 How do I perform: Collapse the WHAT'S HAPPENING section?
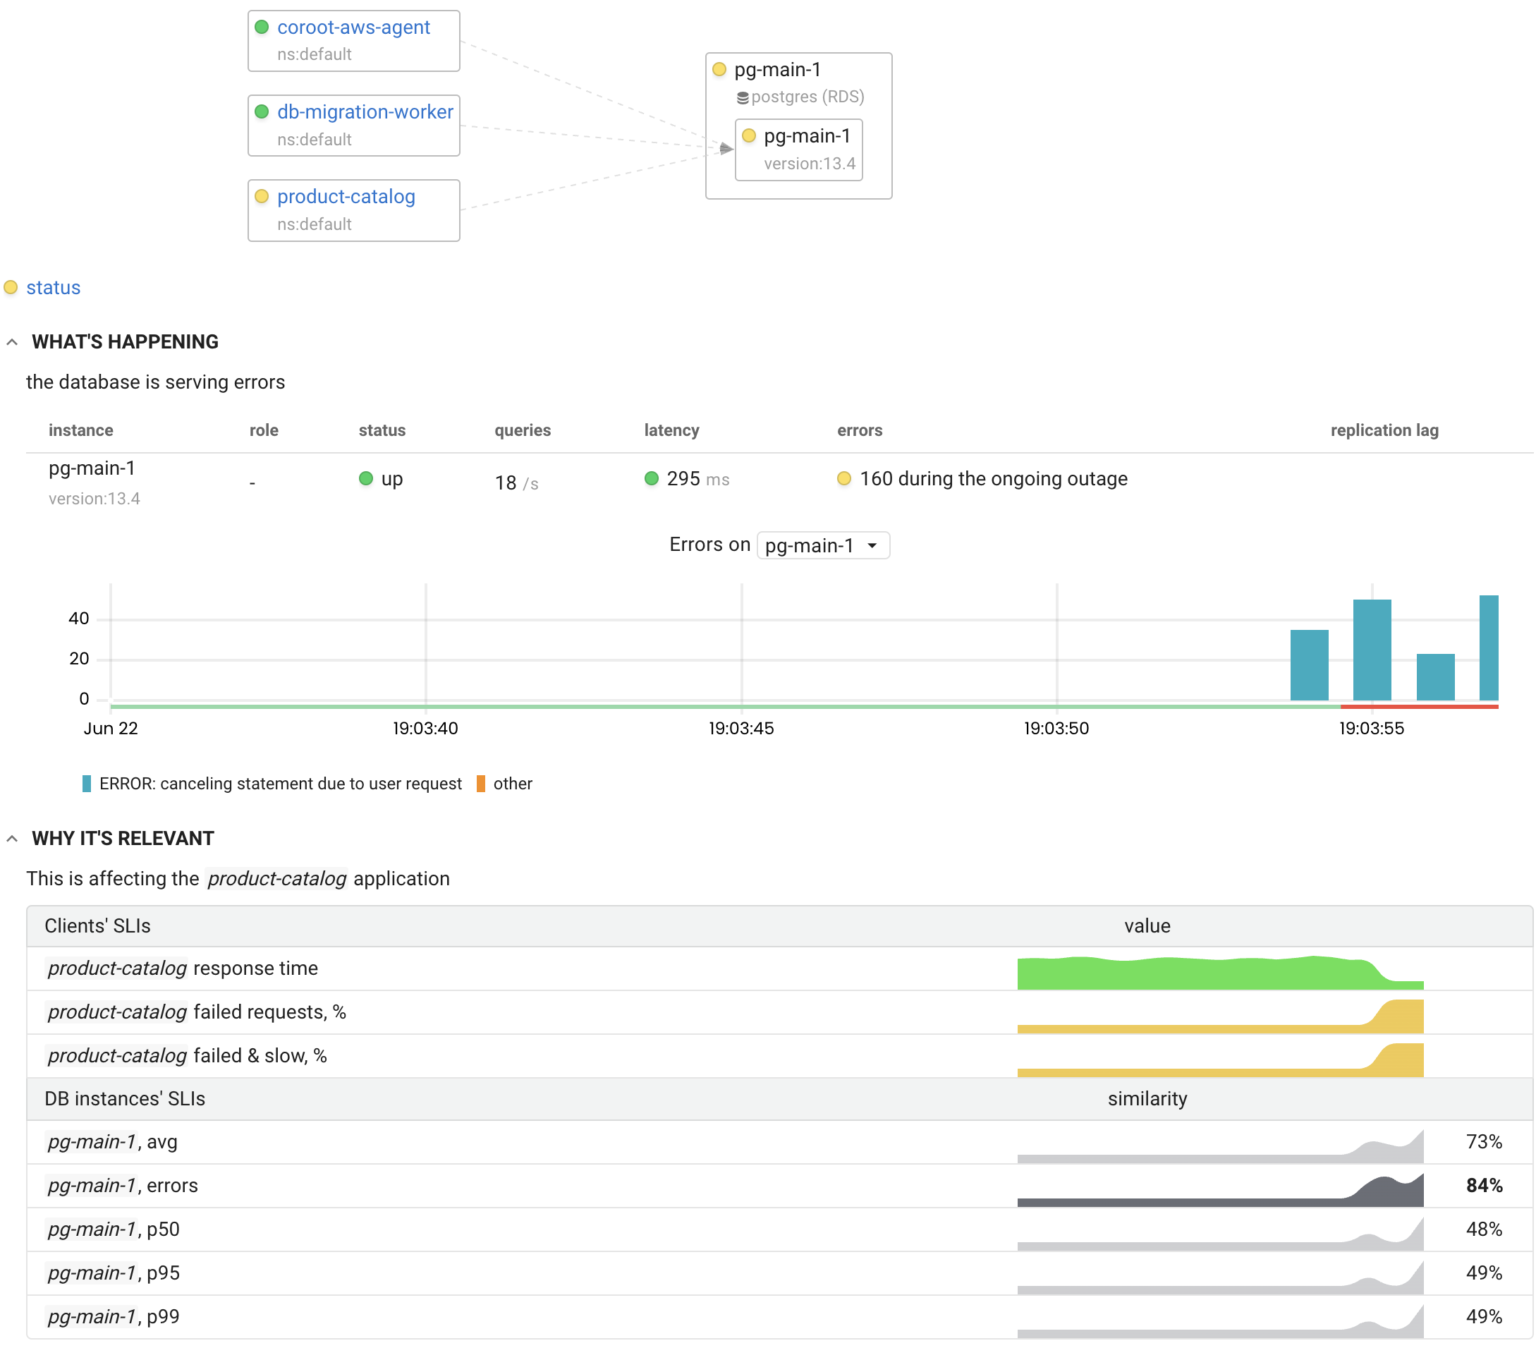coord(12,341)
